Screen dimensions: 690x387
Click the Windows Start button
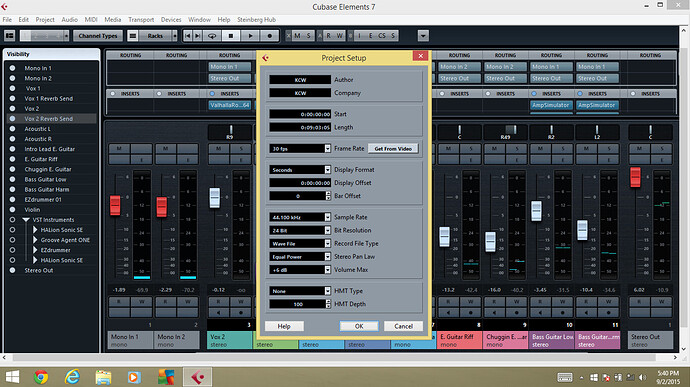[12, 377]
